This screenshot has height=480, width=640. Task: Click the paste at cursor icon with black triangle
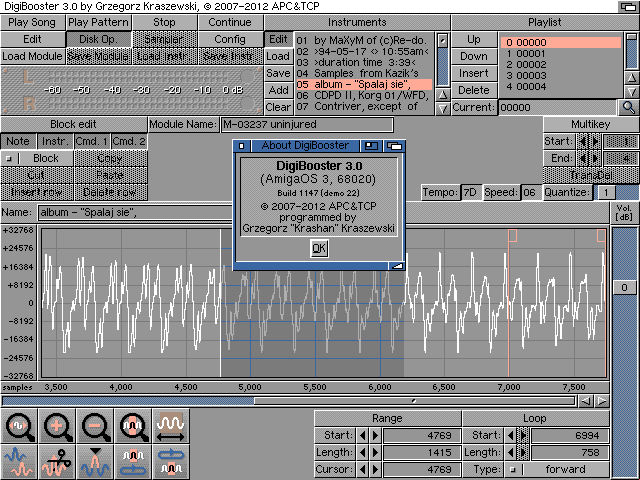(95, 462)
